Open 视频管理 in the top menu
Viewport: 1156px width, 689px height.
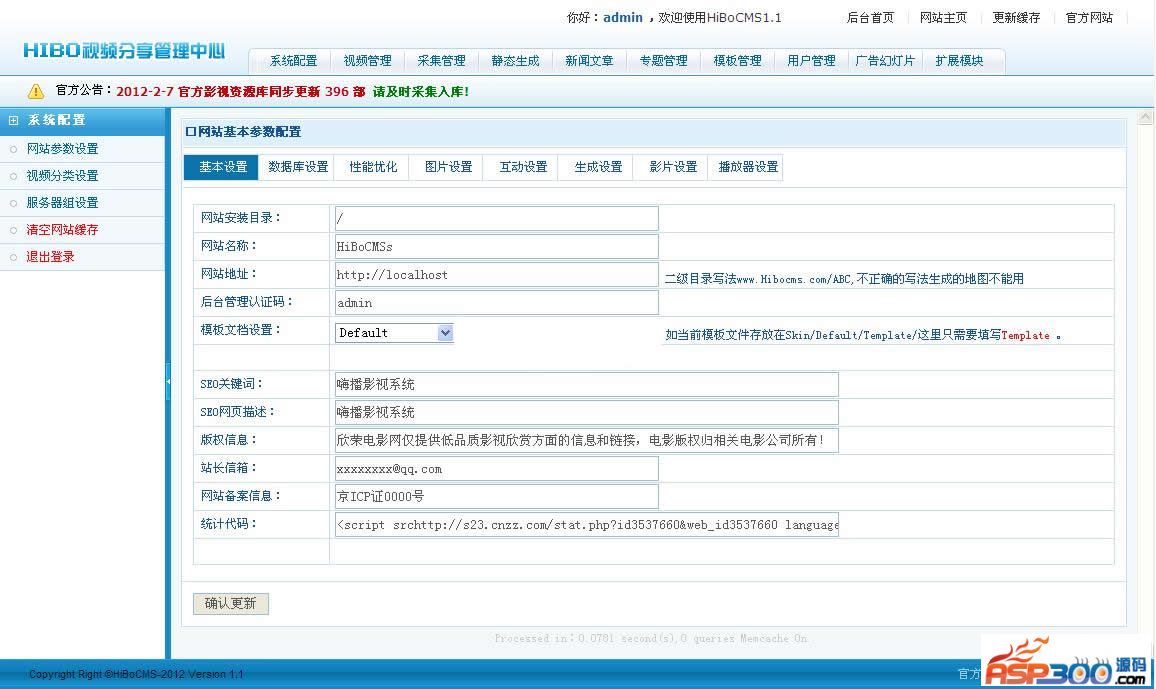pos(367,61)
